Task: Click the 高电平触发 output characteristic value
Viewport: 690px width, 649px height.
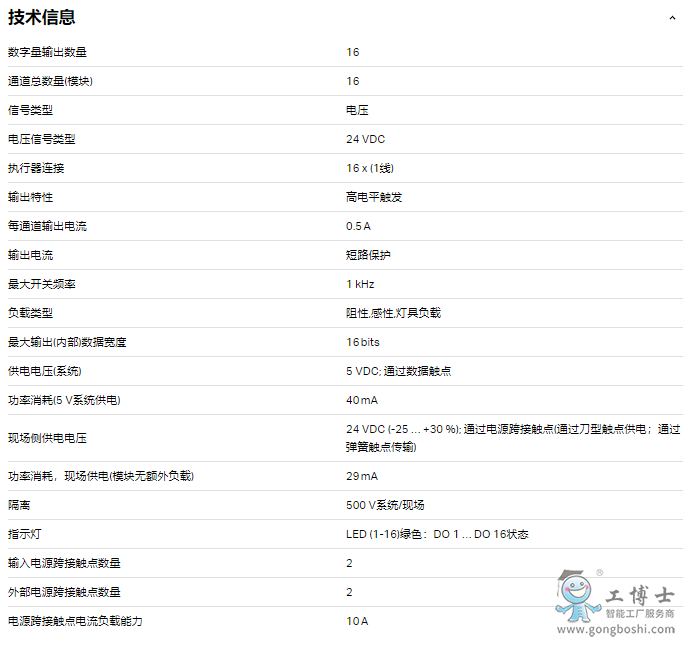Action: pyautogui.click(x=374, y=197)
